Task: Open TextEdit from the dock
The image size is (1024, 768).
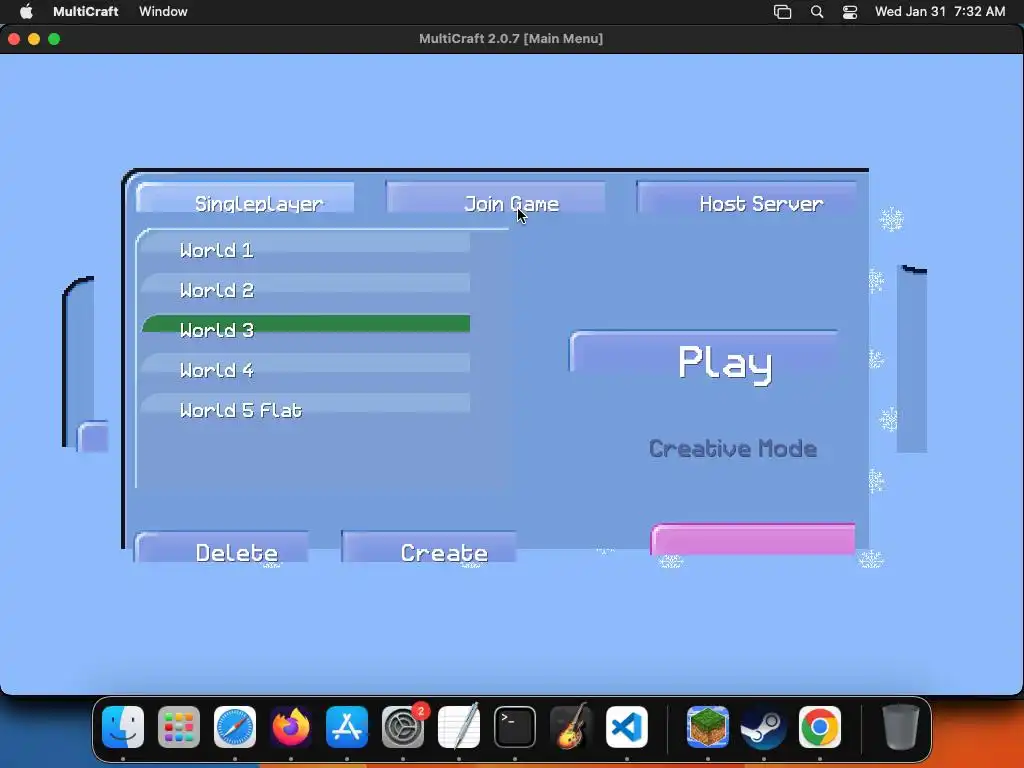Action: [458, 727]
